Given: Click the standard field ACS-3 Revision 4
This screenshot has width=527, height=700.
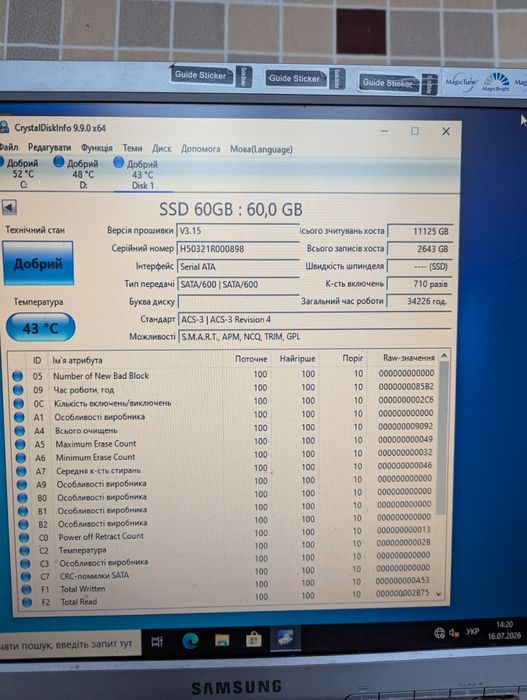Looking at the screenshot, I should pos(314,320).
